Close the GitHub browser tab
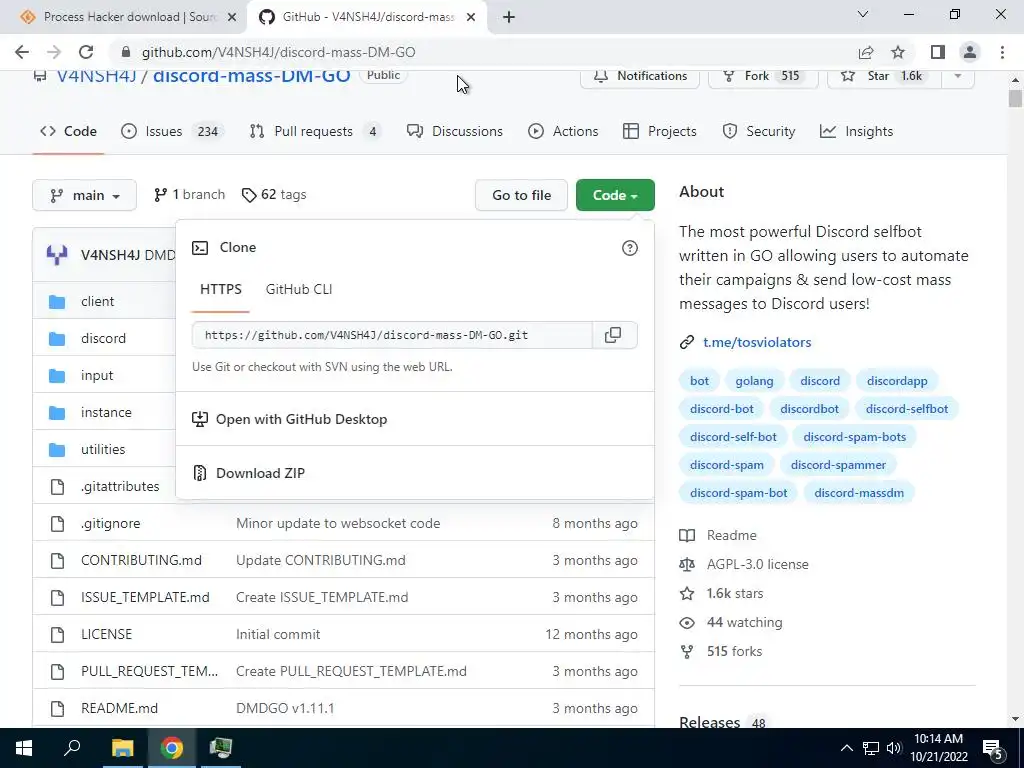Image resolution: width=1024 pixels, height=768 pixels. coord(471,17)
